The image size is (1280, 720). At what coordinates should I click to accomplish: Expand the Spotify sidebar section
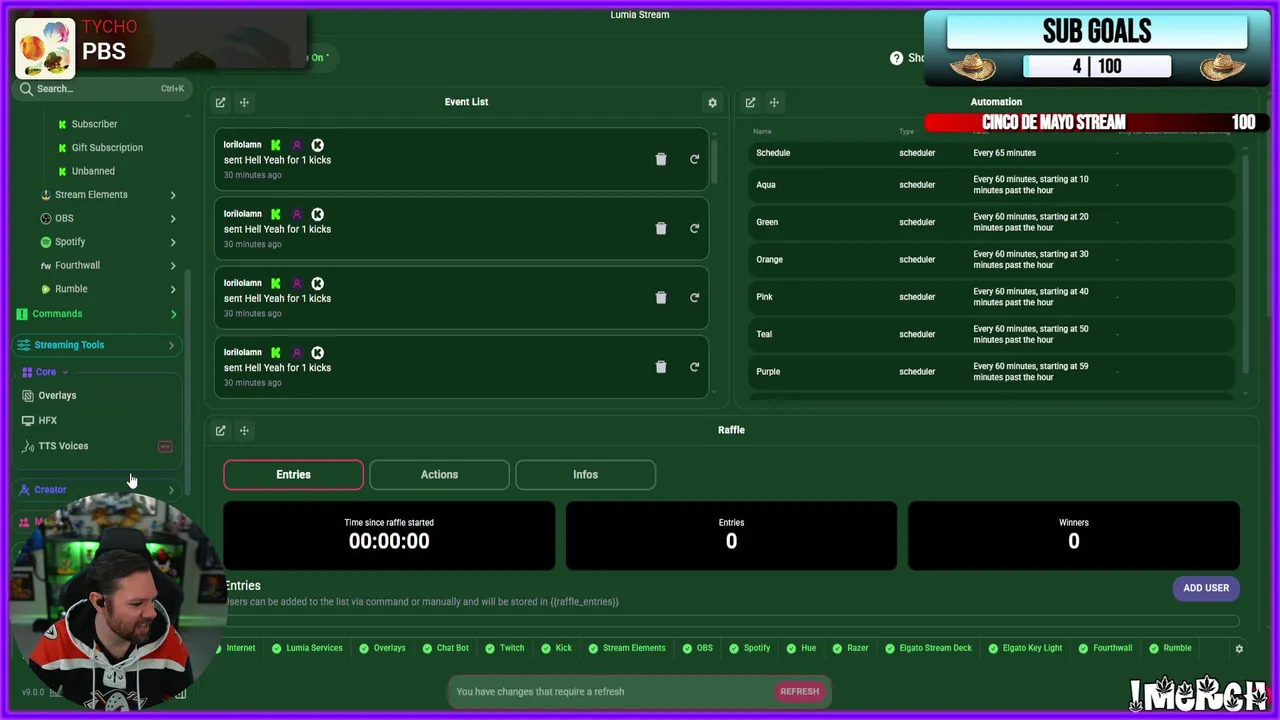pyautogui.click(x=172, y=242)
